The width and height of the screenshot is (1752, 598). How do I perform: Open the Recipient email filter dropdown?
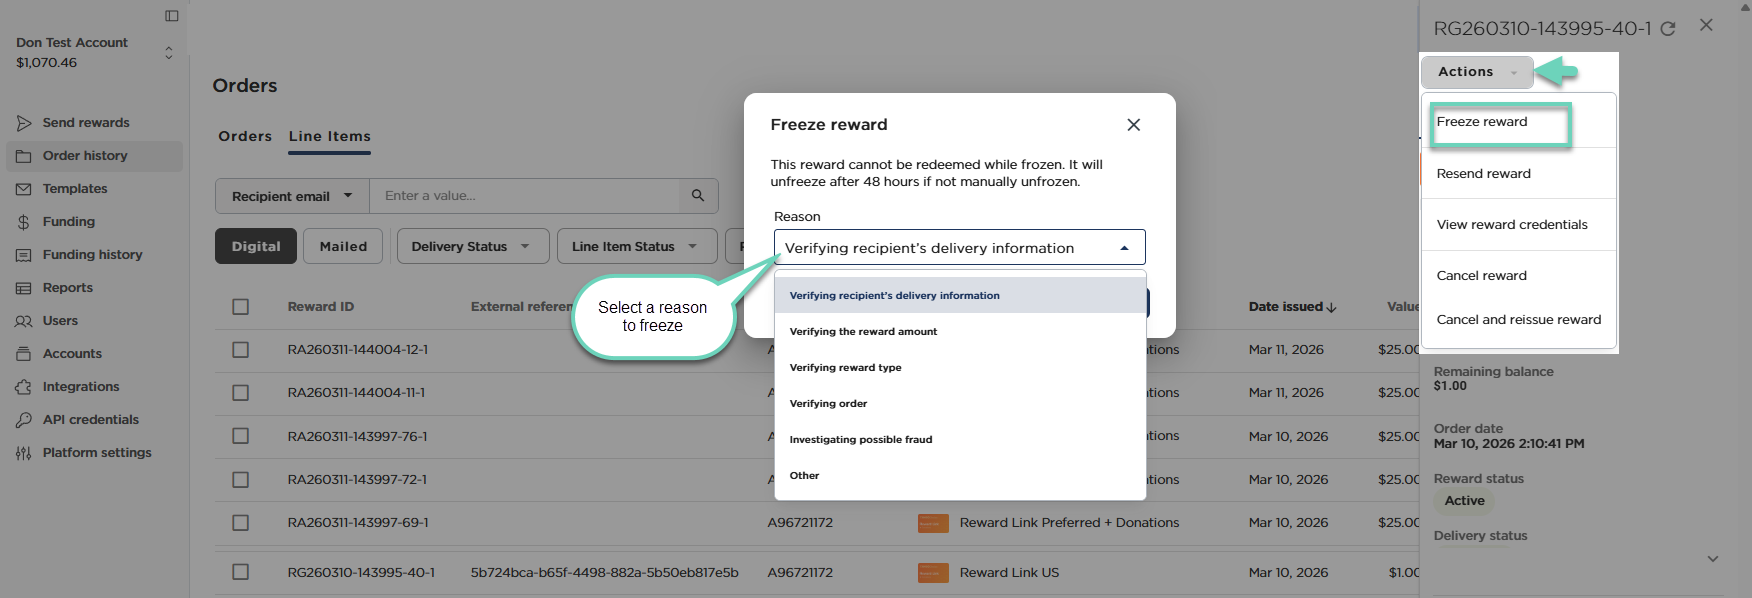[292, 196]
